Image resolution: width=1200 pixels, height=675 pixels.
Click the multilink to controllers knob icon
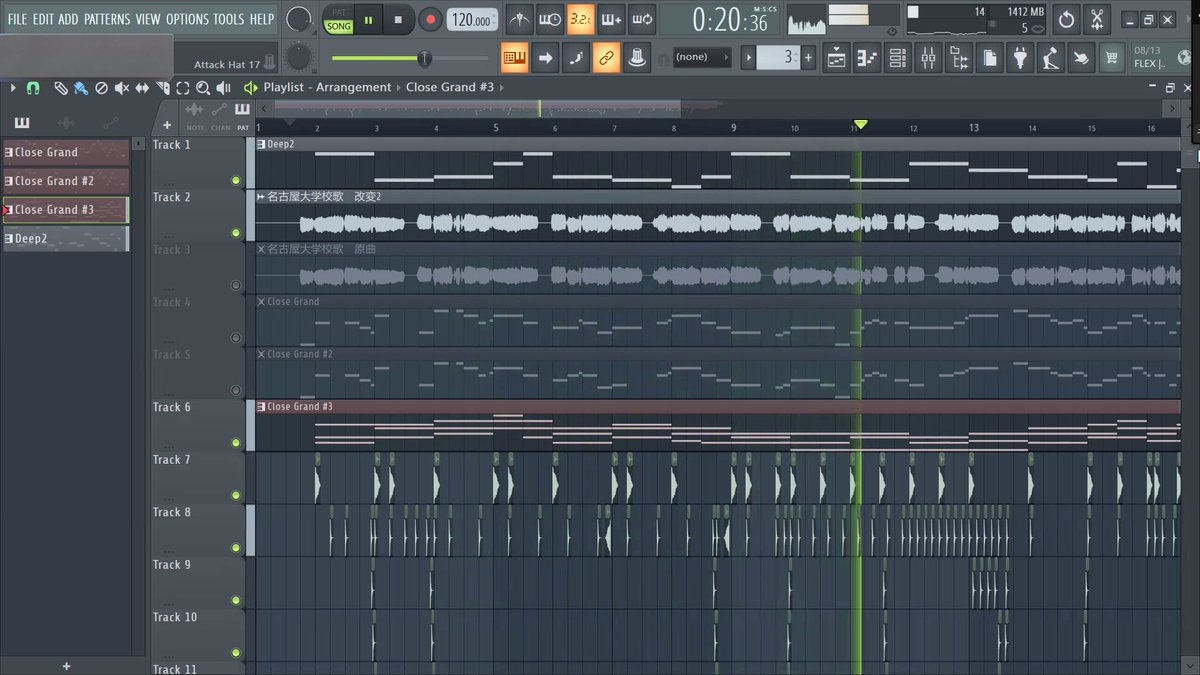point(637,58)
